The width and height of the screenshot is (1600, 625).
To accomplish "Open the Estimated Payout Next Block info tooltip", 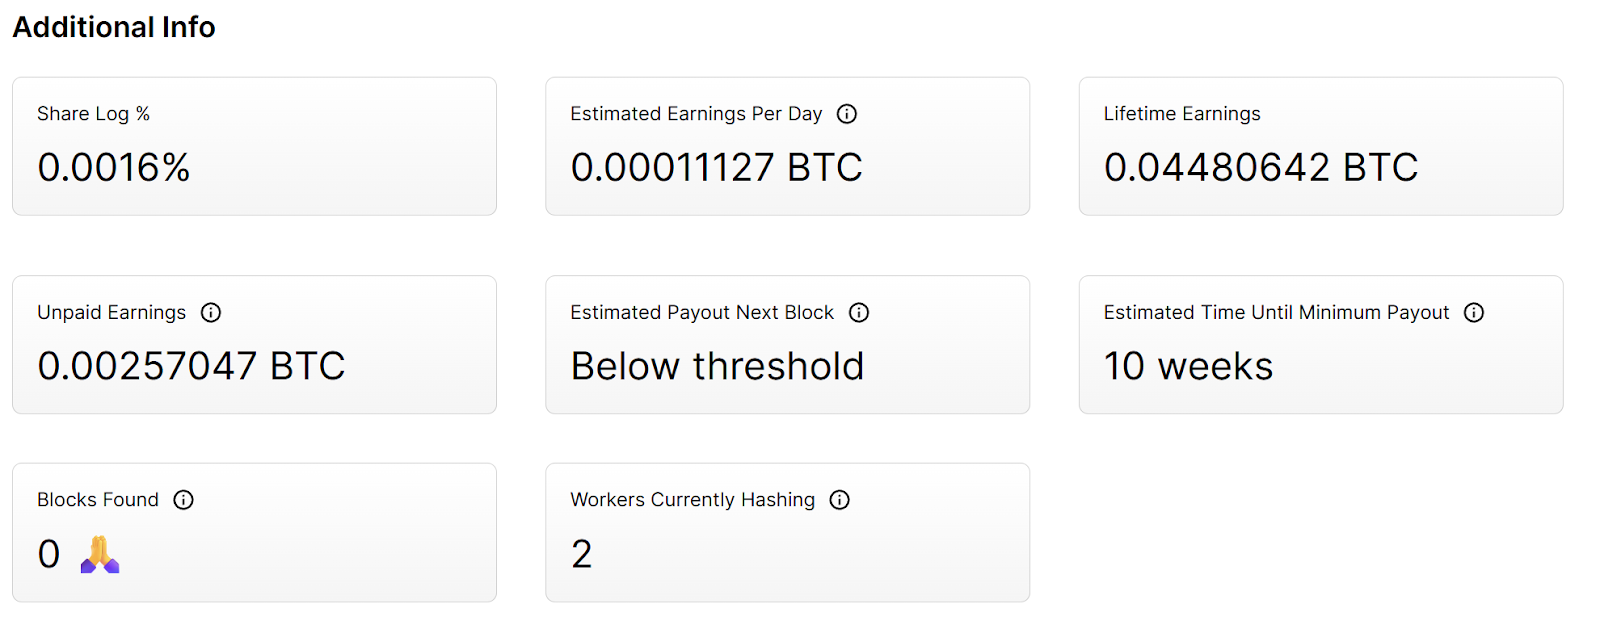I will tap(858, 312).
